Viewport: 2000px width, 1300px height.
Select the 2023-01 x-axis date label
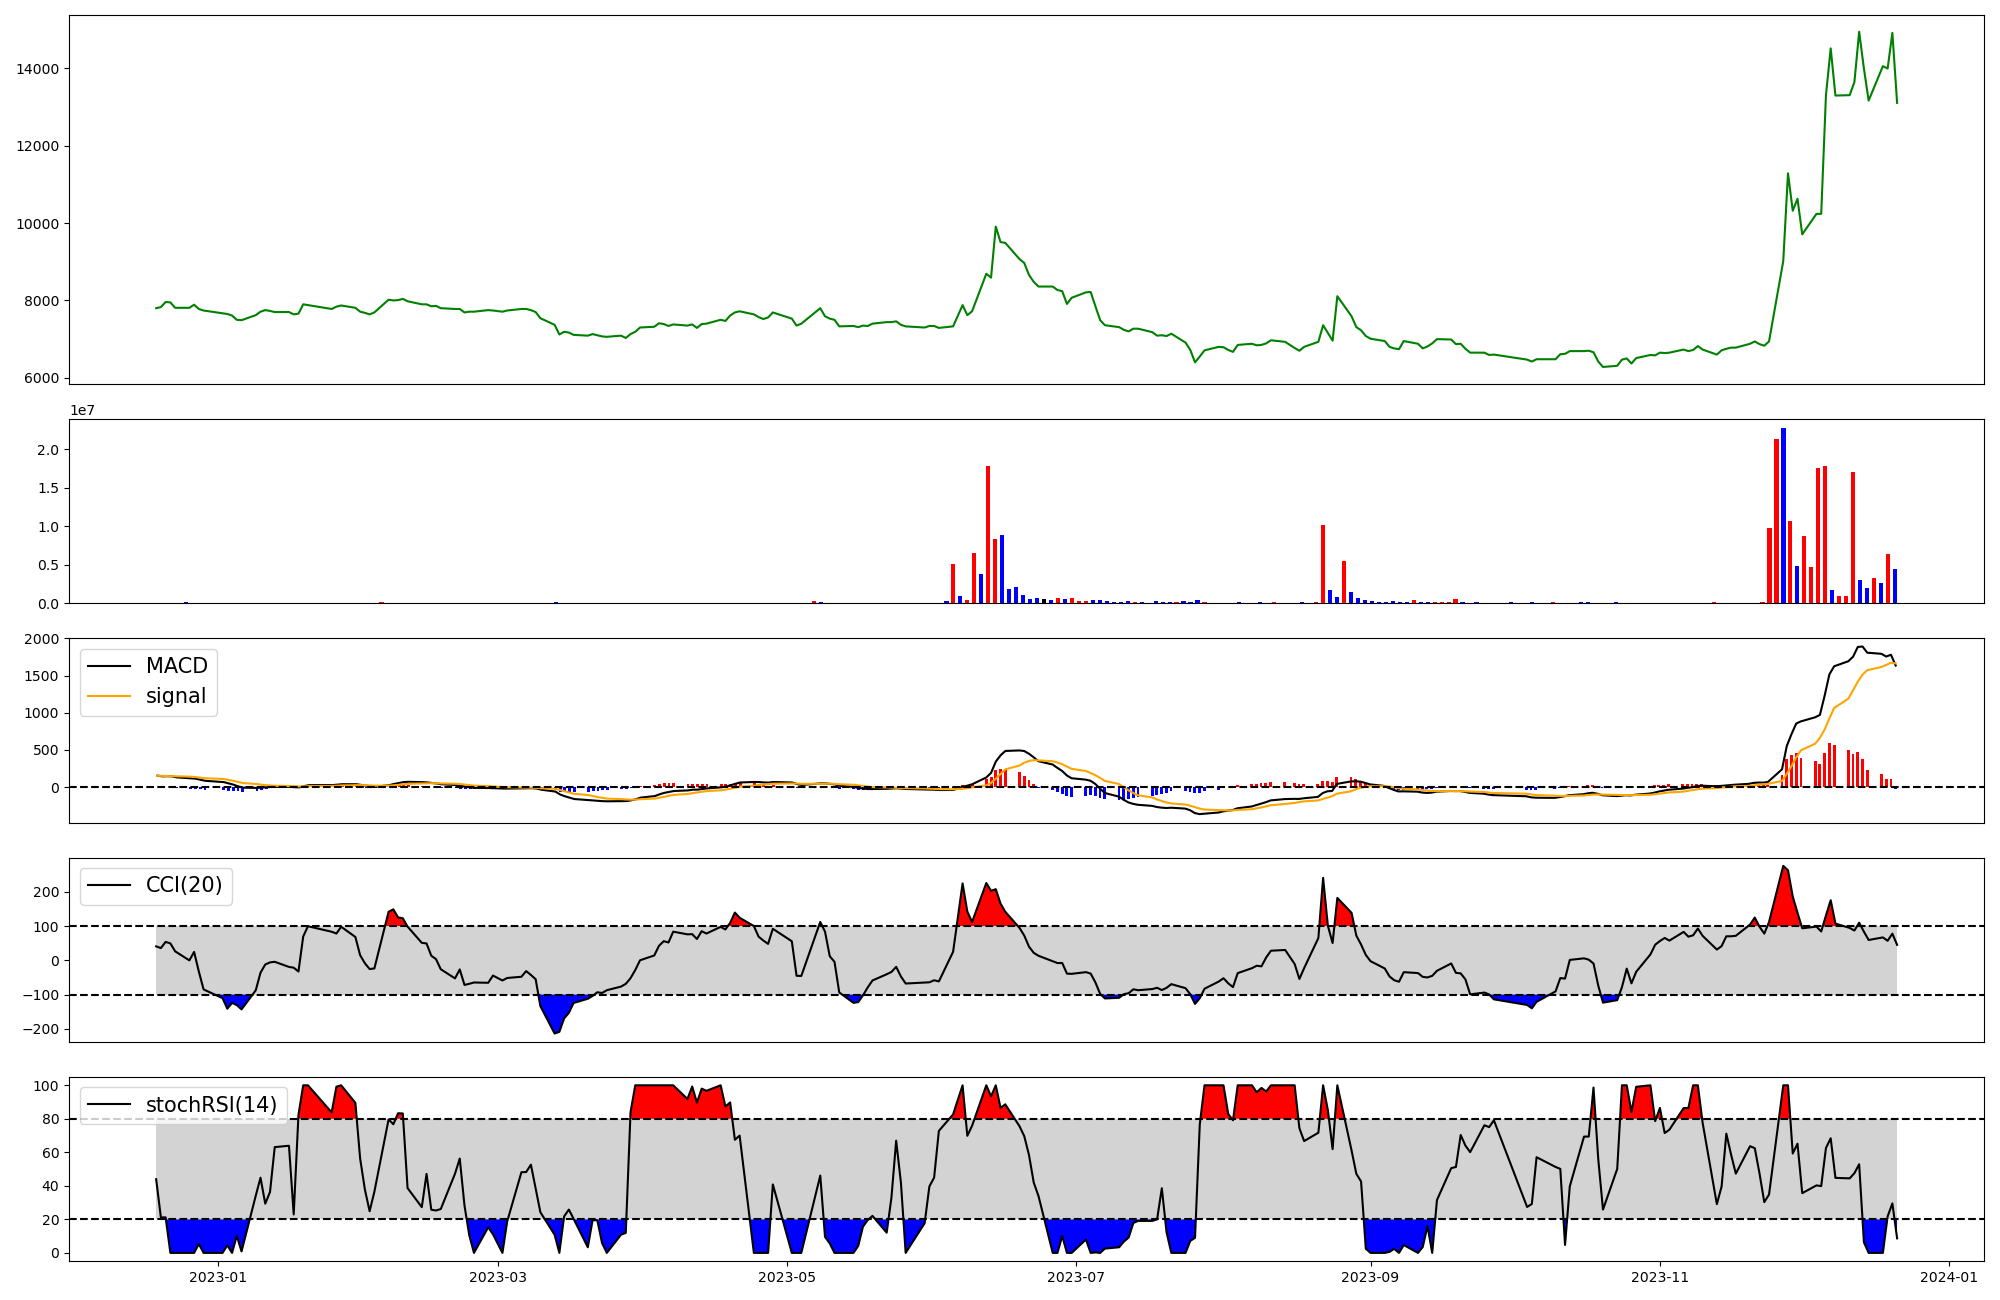click(x=217, y=1277)
